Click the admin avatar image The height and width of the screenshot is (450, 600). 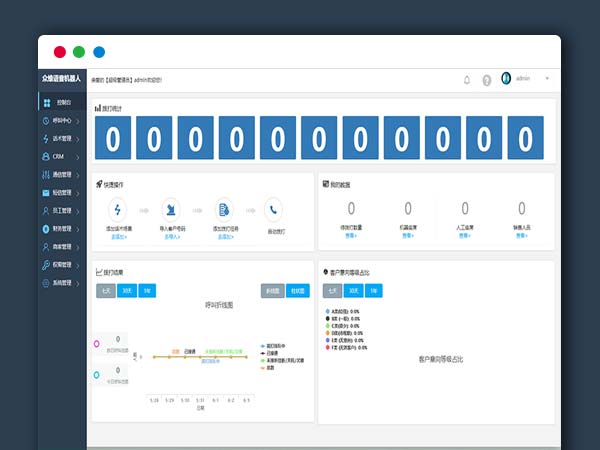(x=506, y=79)
